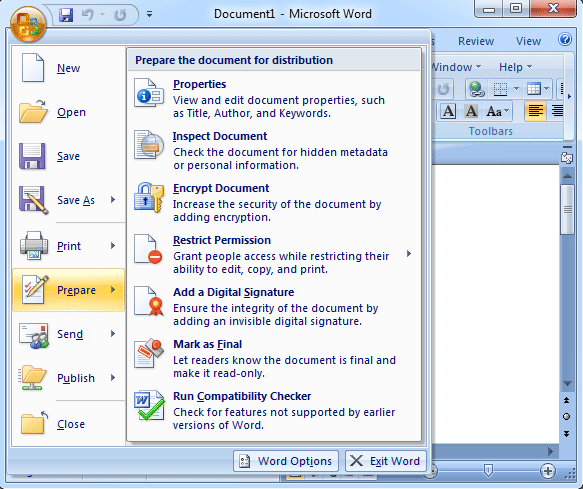Click the shaded letter A character shading icon
The height and width of the screenshot is (489, 583).
pyautogui.click(x=471, y=111)
